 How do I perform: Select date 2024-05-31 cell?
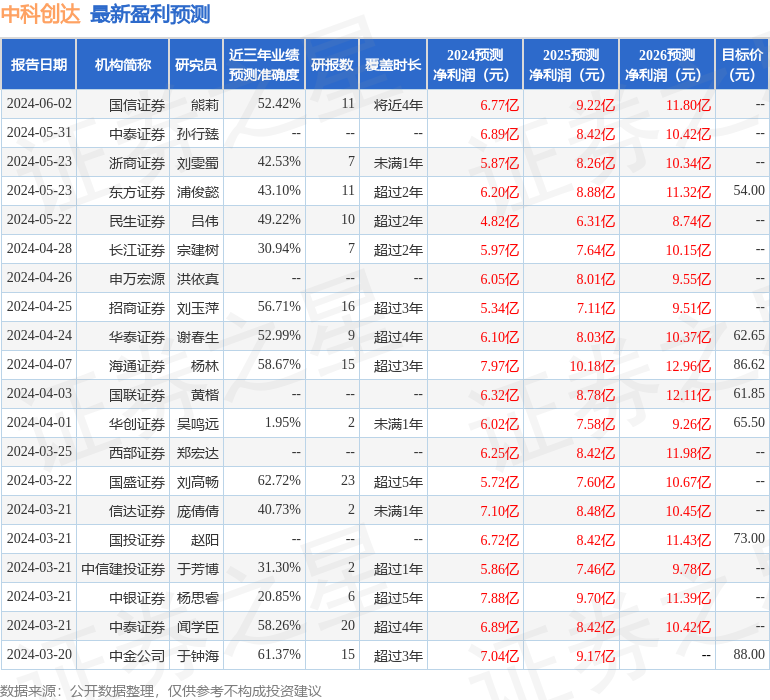click(x=39, y=133)
